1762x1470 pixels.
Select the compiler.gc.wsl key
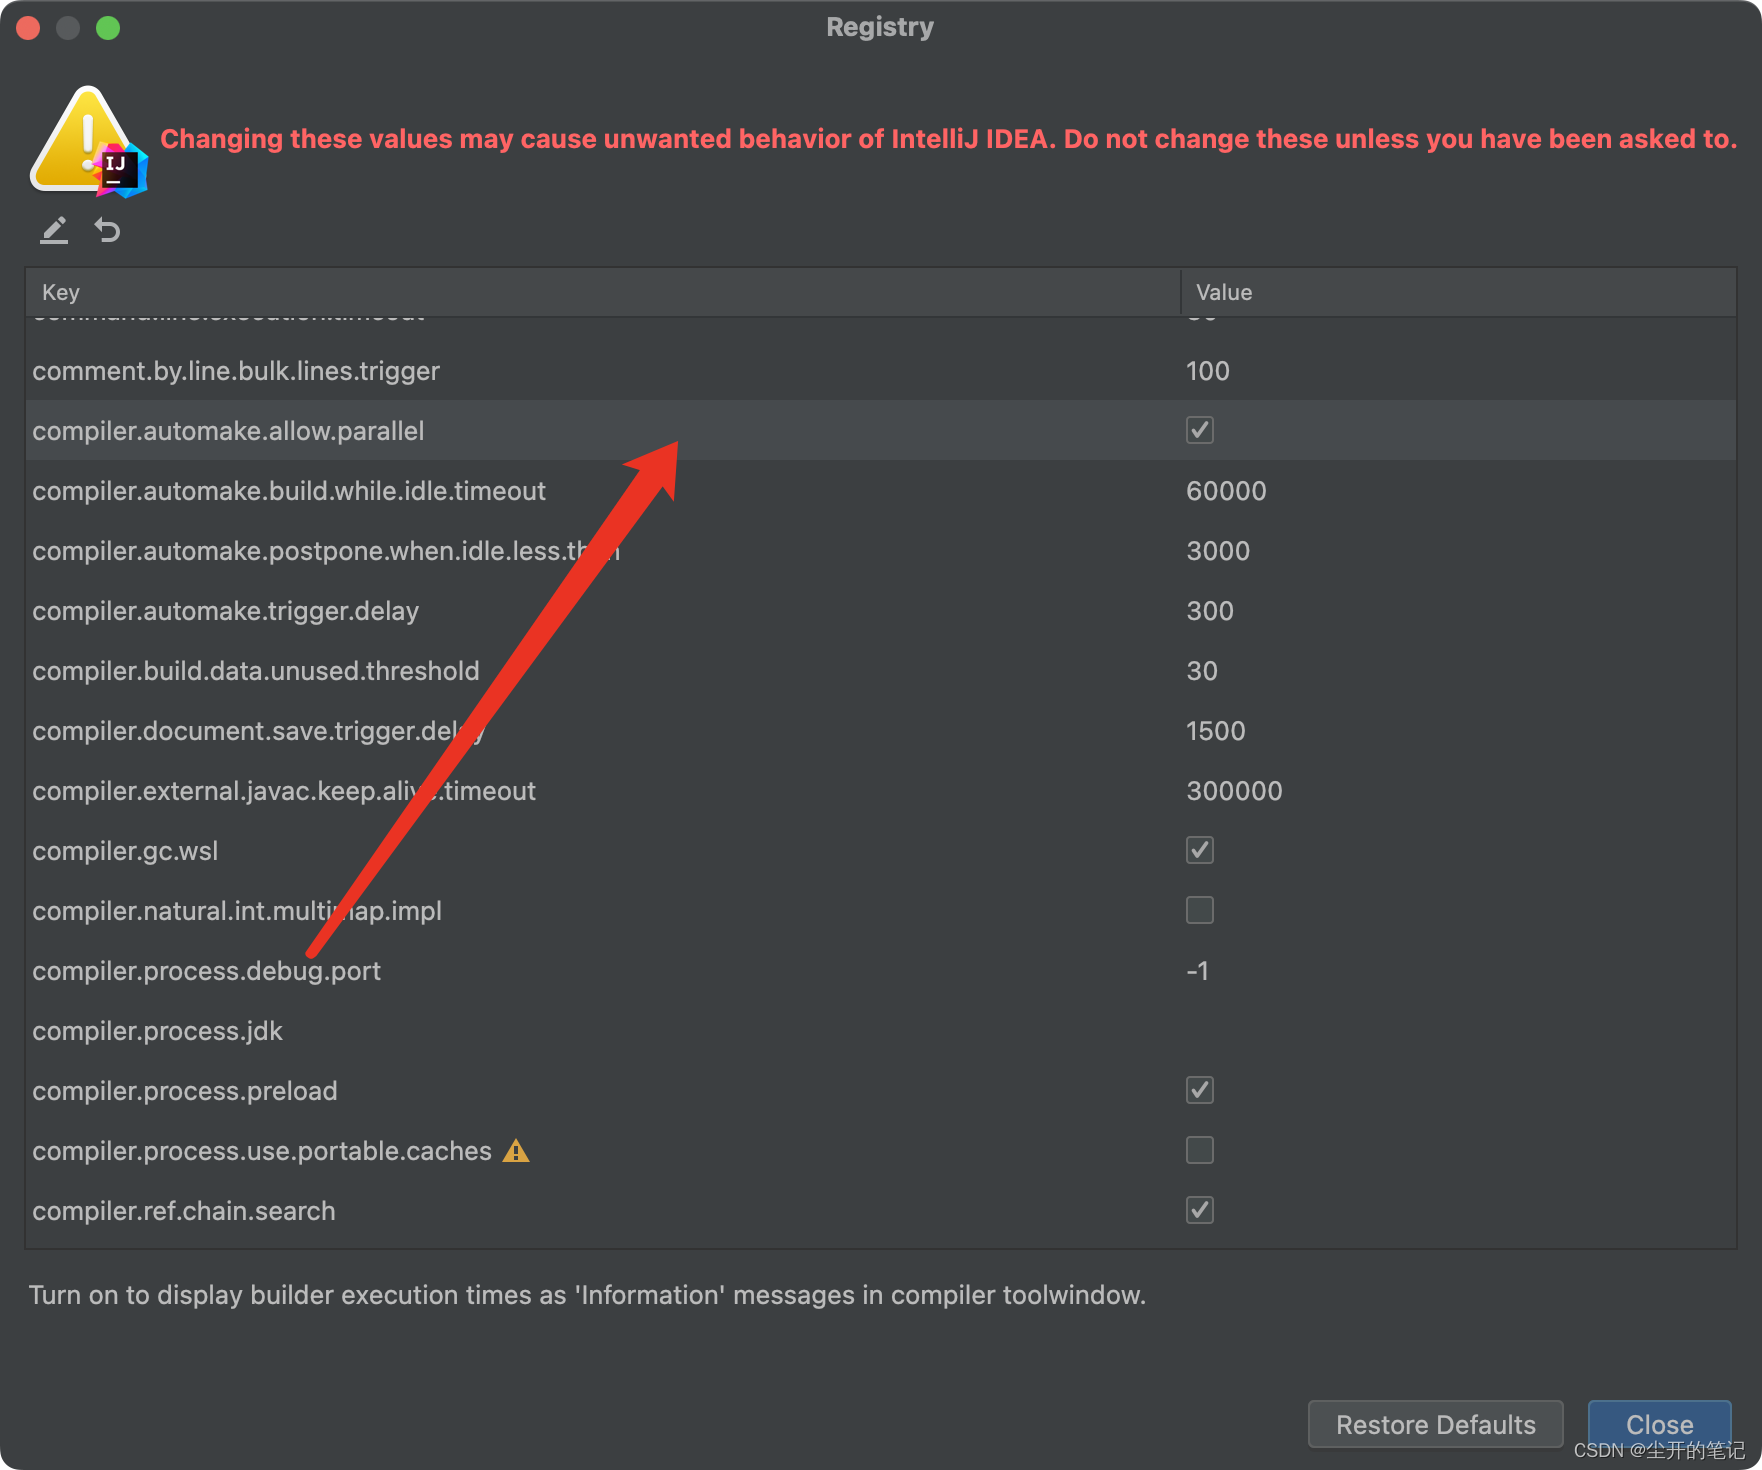125,851
